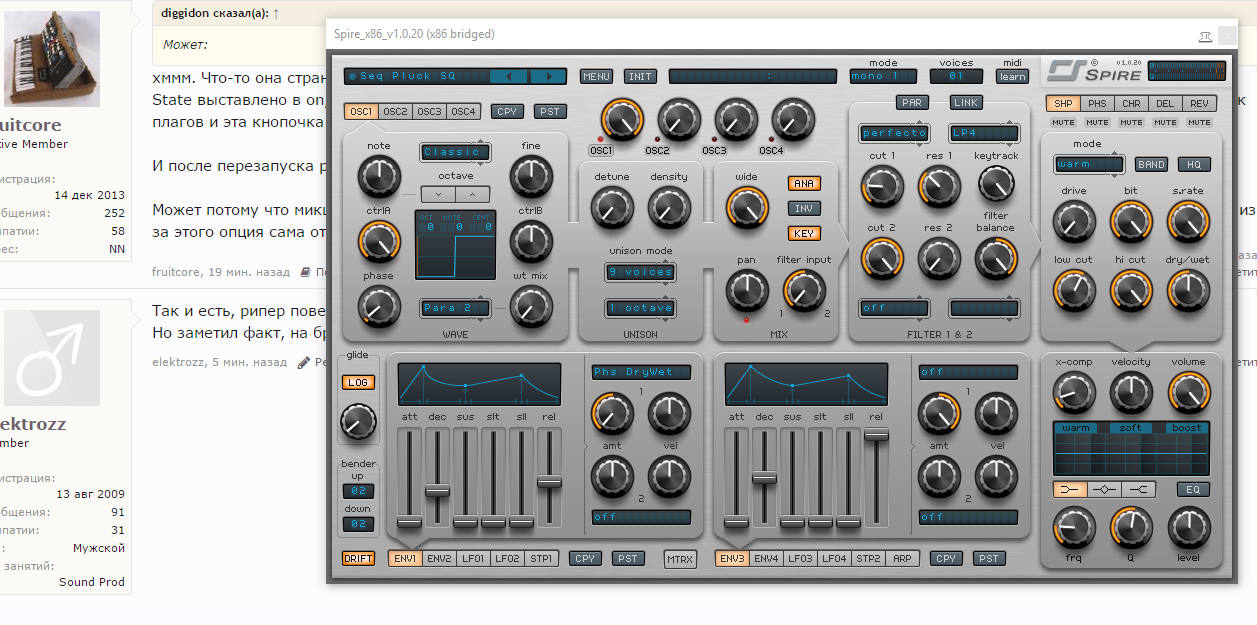The width and height of the screenshot is (1257, 625).
Task: Paste oscillator settings with PST beside OSC4
Action: [549, 111]
